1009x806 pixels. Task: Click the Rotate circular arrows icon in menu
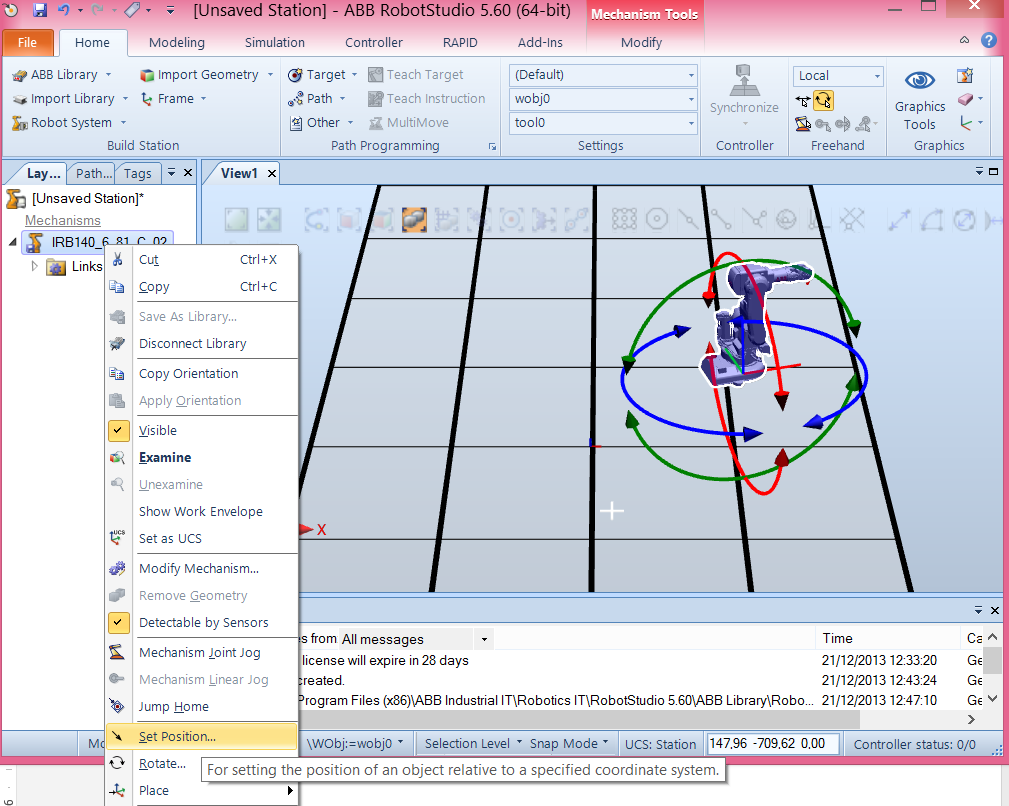118,764
